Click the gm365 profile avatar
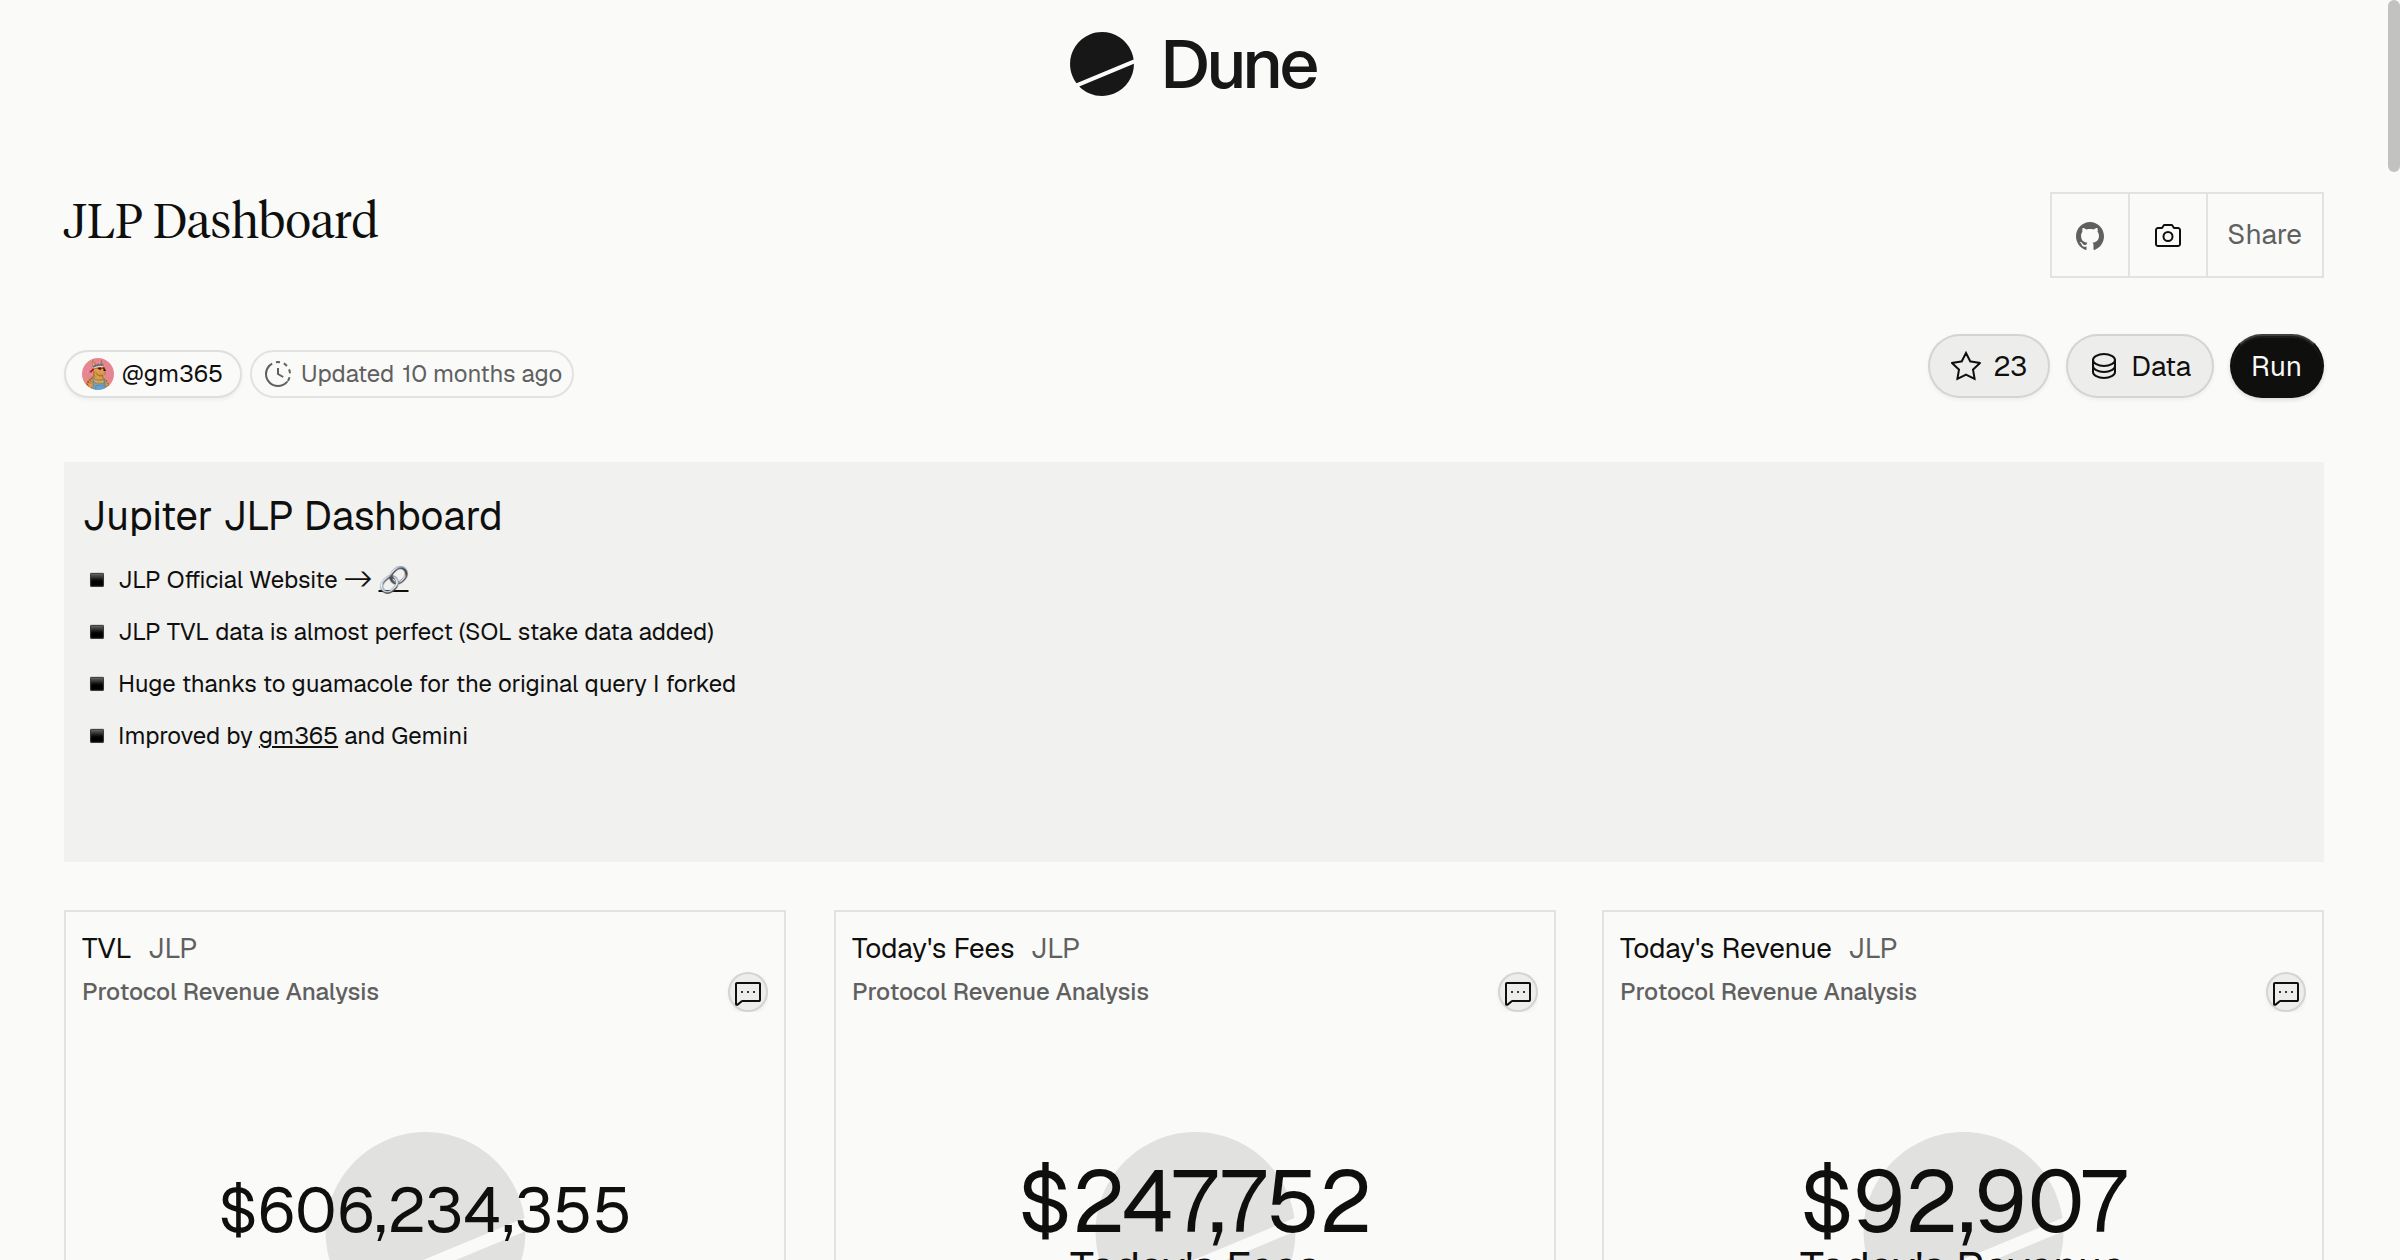Screen dimensions: 2400x1260 tap(98, 374)
